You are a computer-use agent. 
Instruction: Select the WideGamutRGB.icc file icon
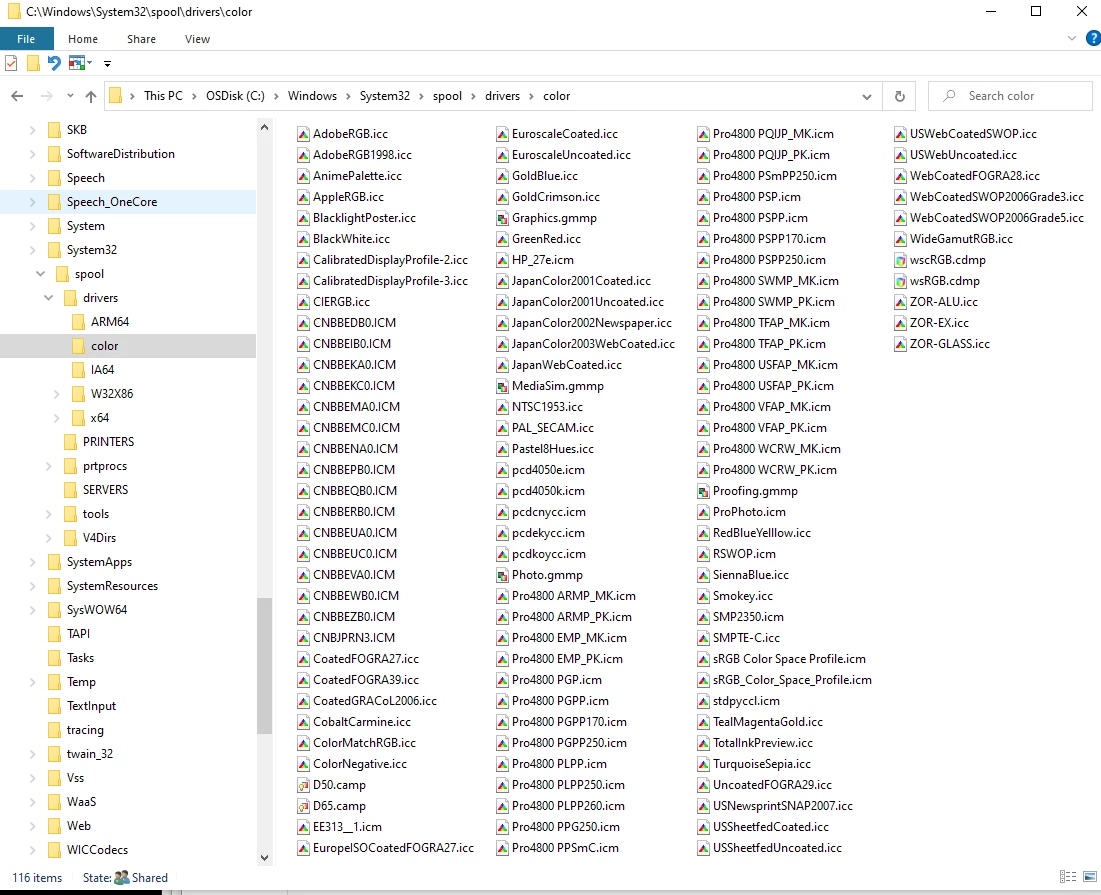(900, 239)
